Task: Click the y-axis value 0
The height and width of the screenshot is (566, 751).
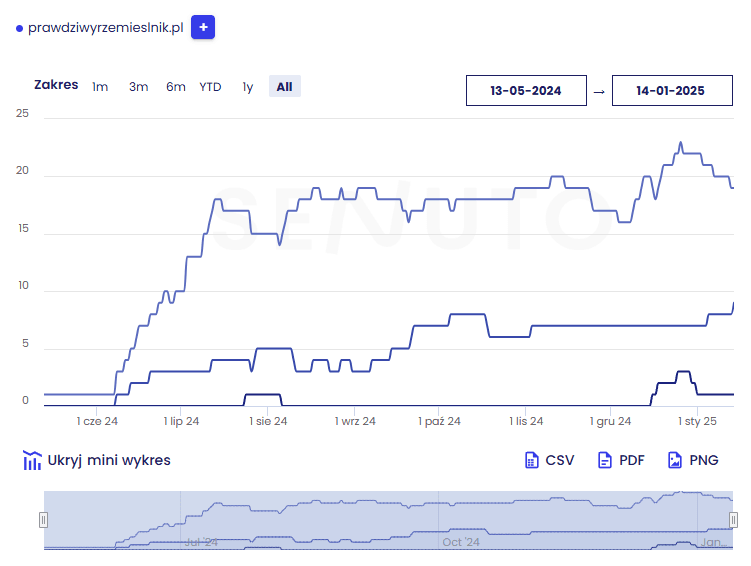Action: [x=25, y=400]
